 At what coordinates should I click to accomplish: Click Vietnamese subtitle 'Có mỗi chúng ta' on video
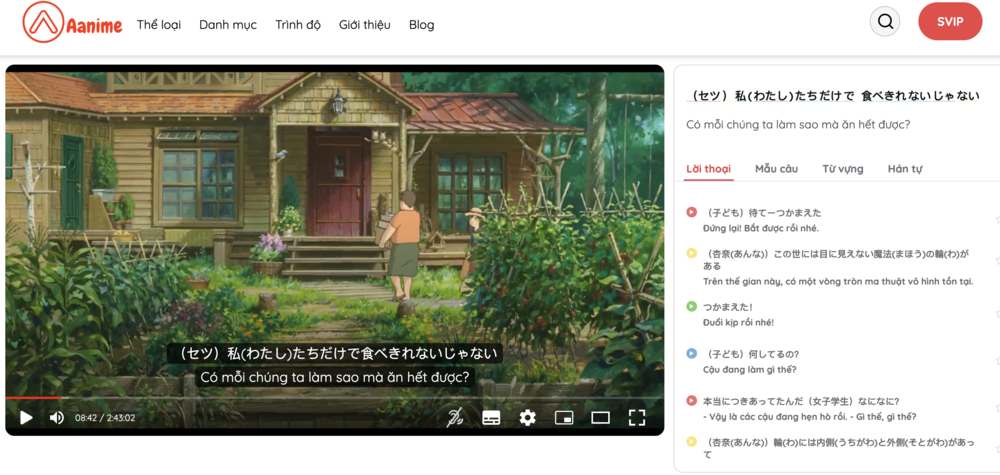pos(335,377)
